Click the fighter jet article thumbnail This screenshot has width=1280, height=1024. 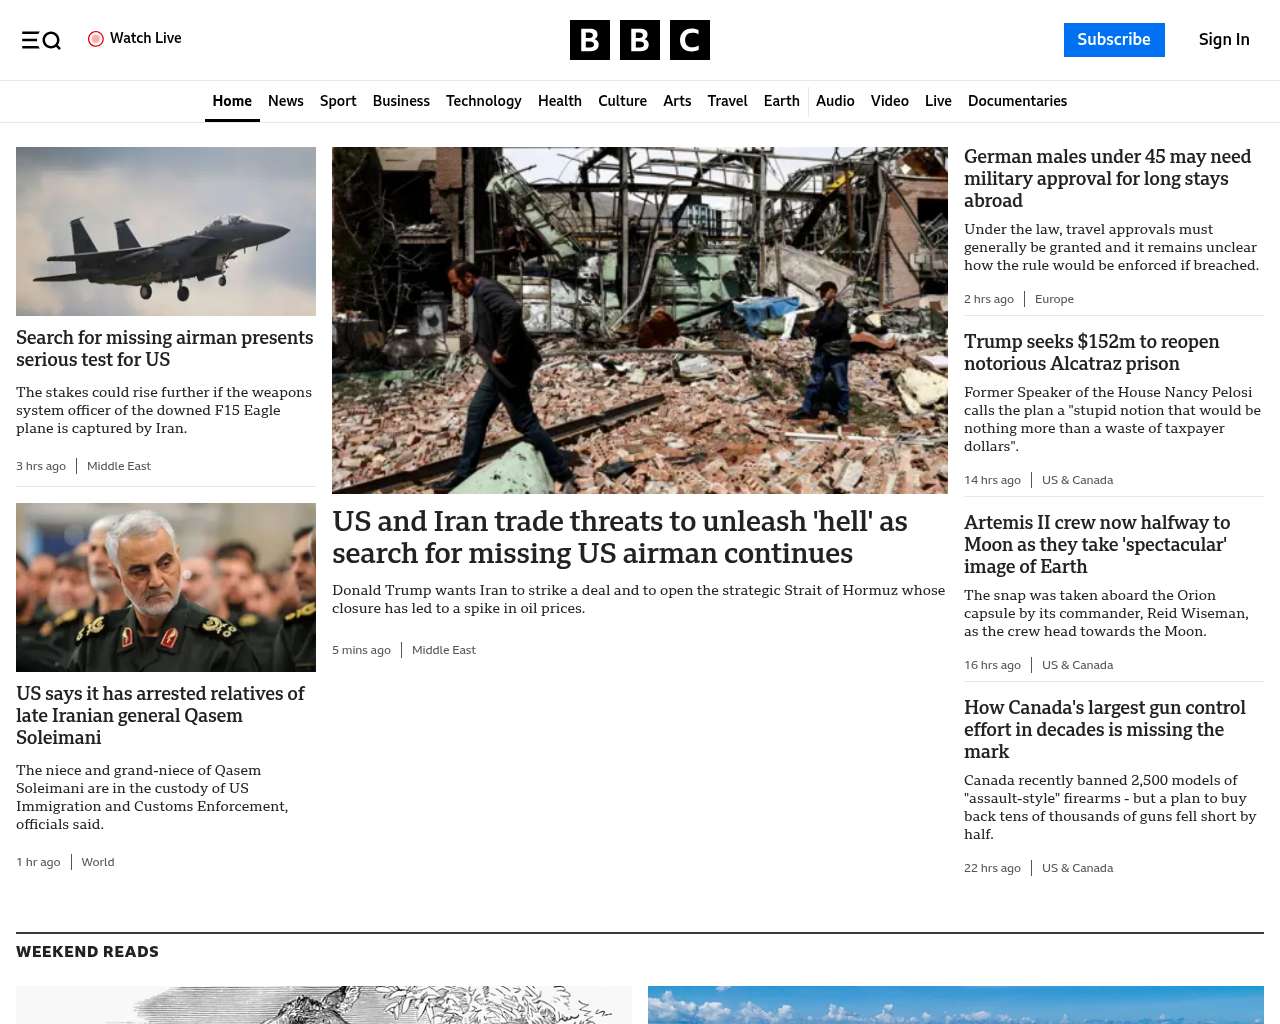coord(166,231)
